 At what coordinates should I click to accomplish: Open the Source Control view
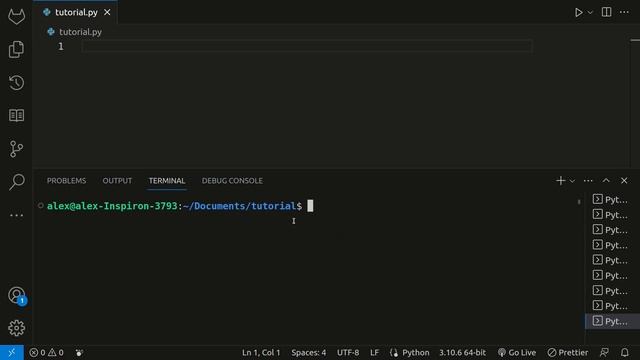pyautogui.click(x=16, y=149)
